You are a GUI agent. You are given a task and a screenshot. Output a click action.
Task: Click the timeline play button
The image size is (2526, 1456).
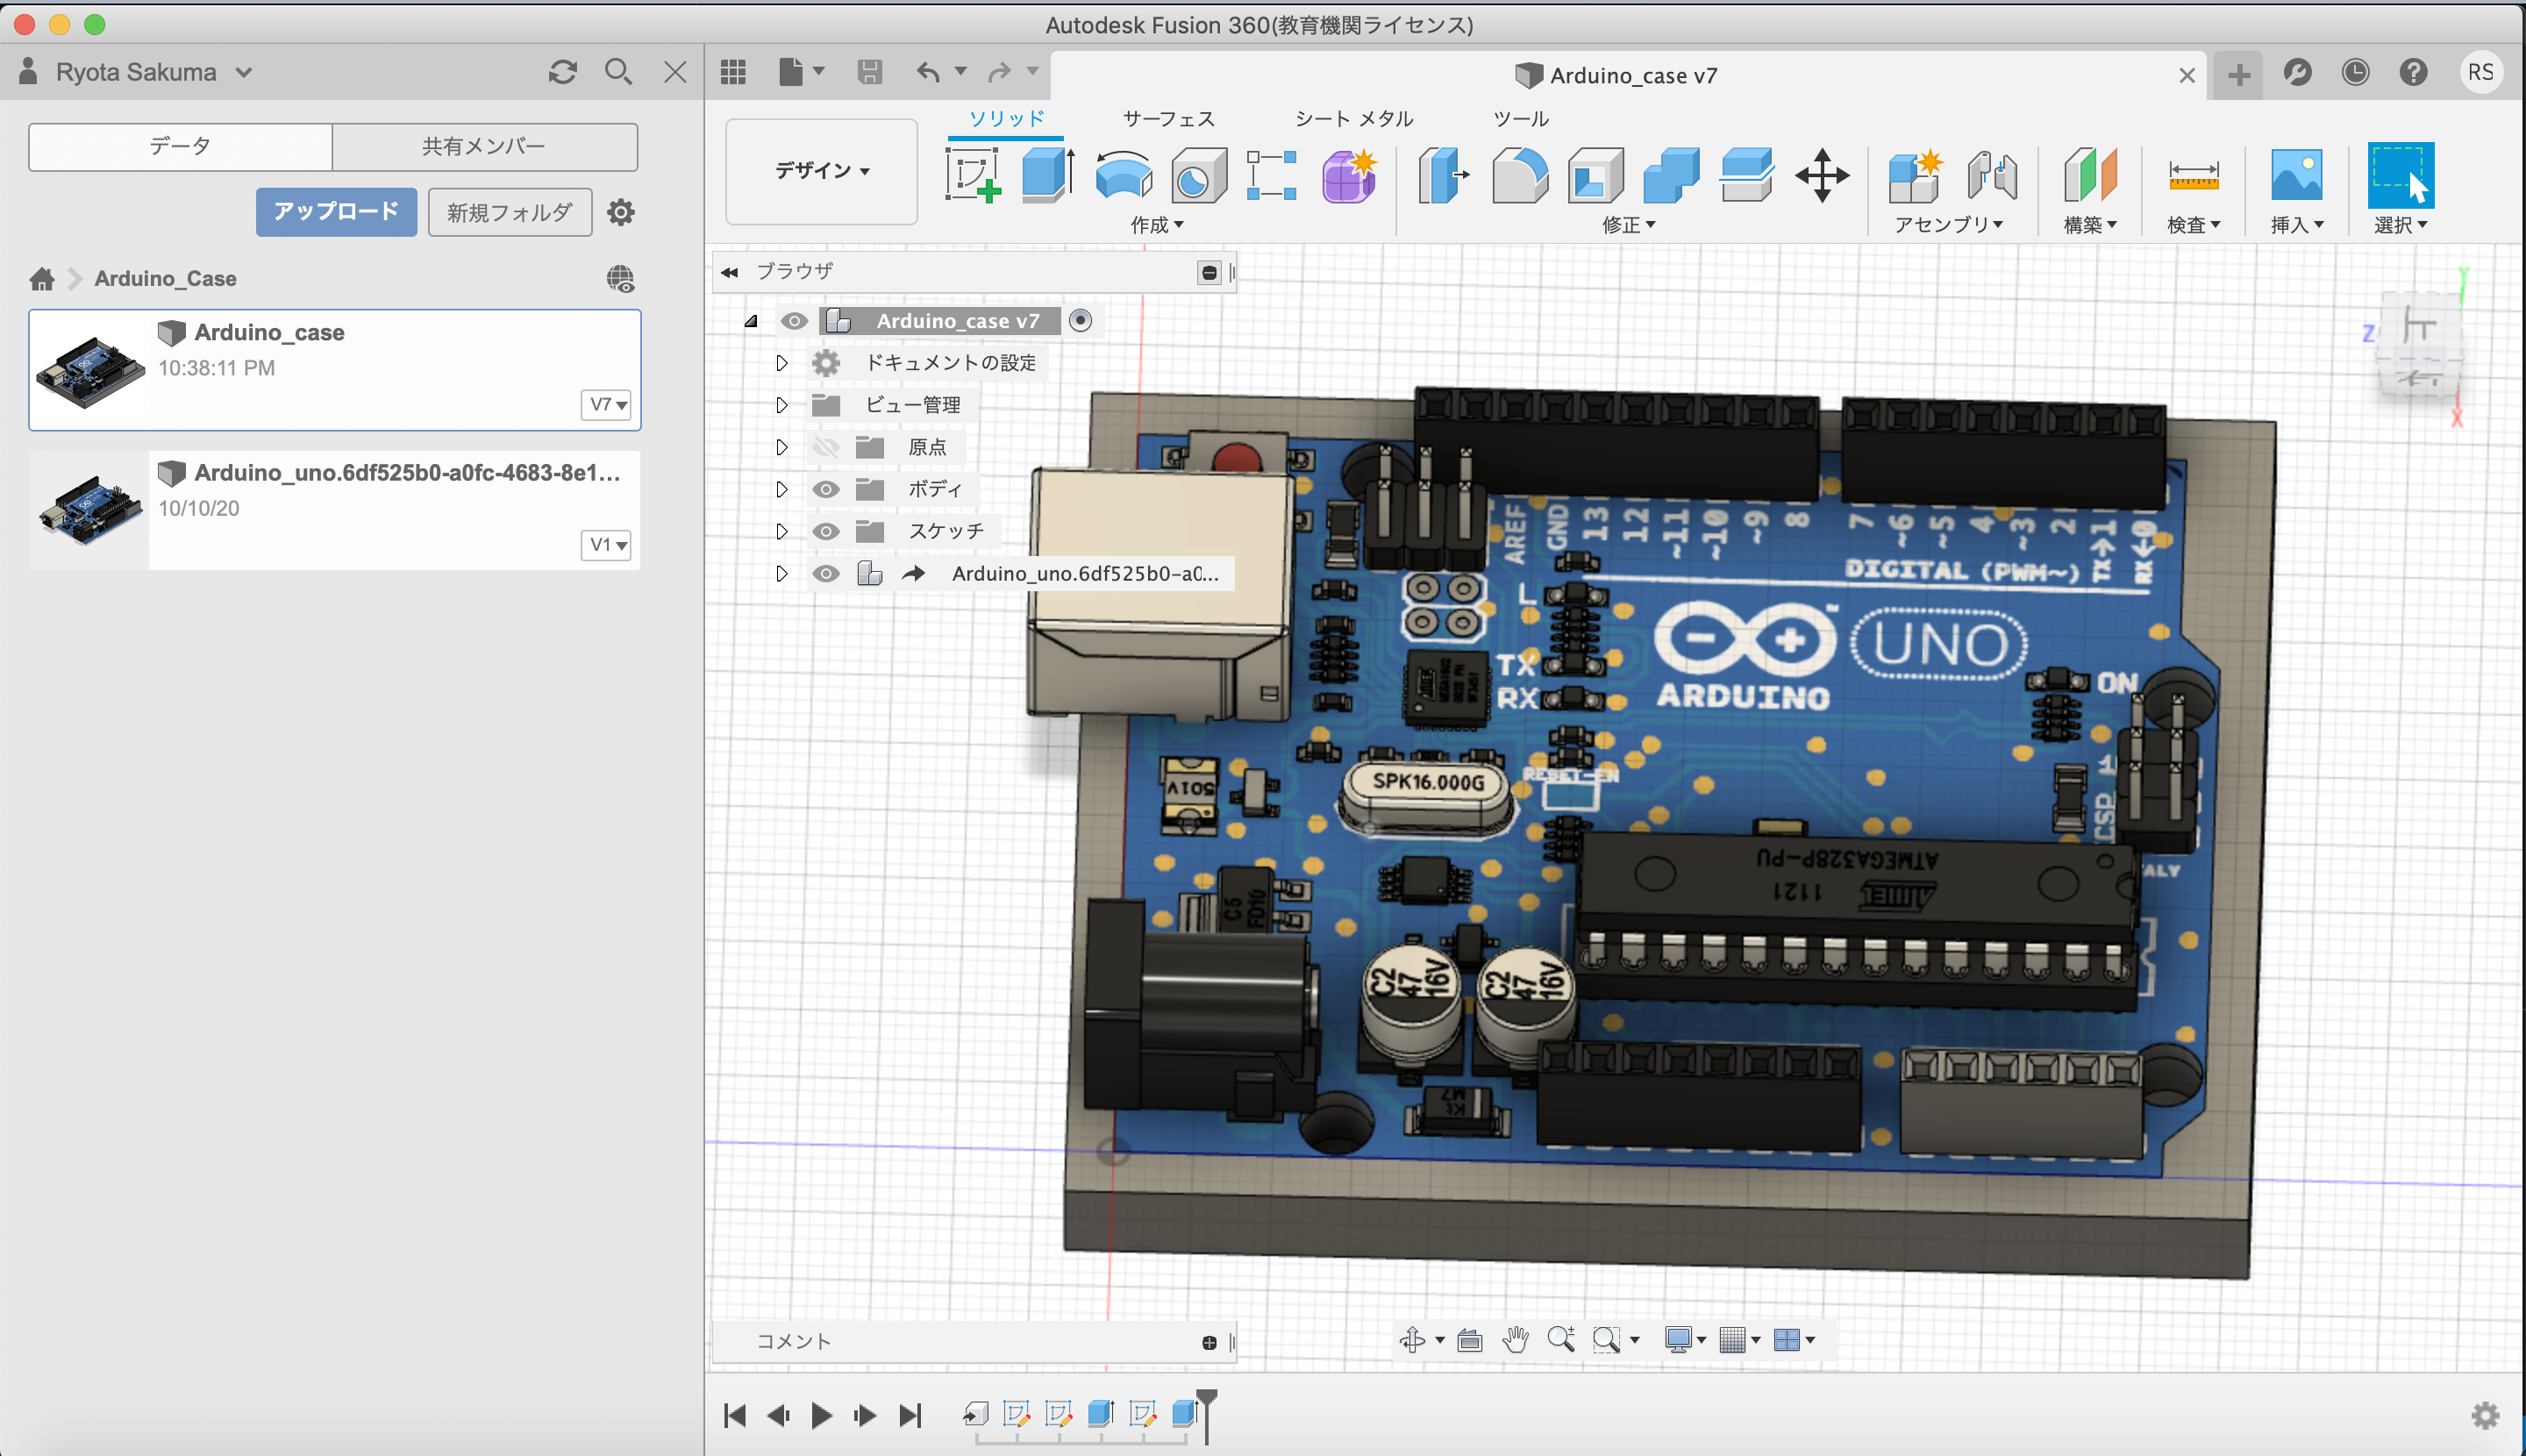822,1415
